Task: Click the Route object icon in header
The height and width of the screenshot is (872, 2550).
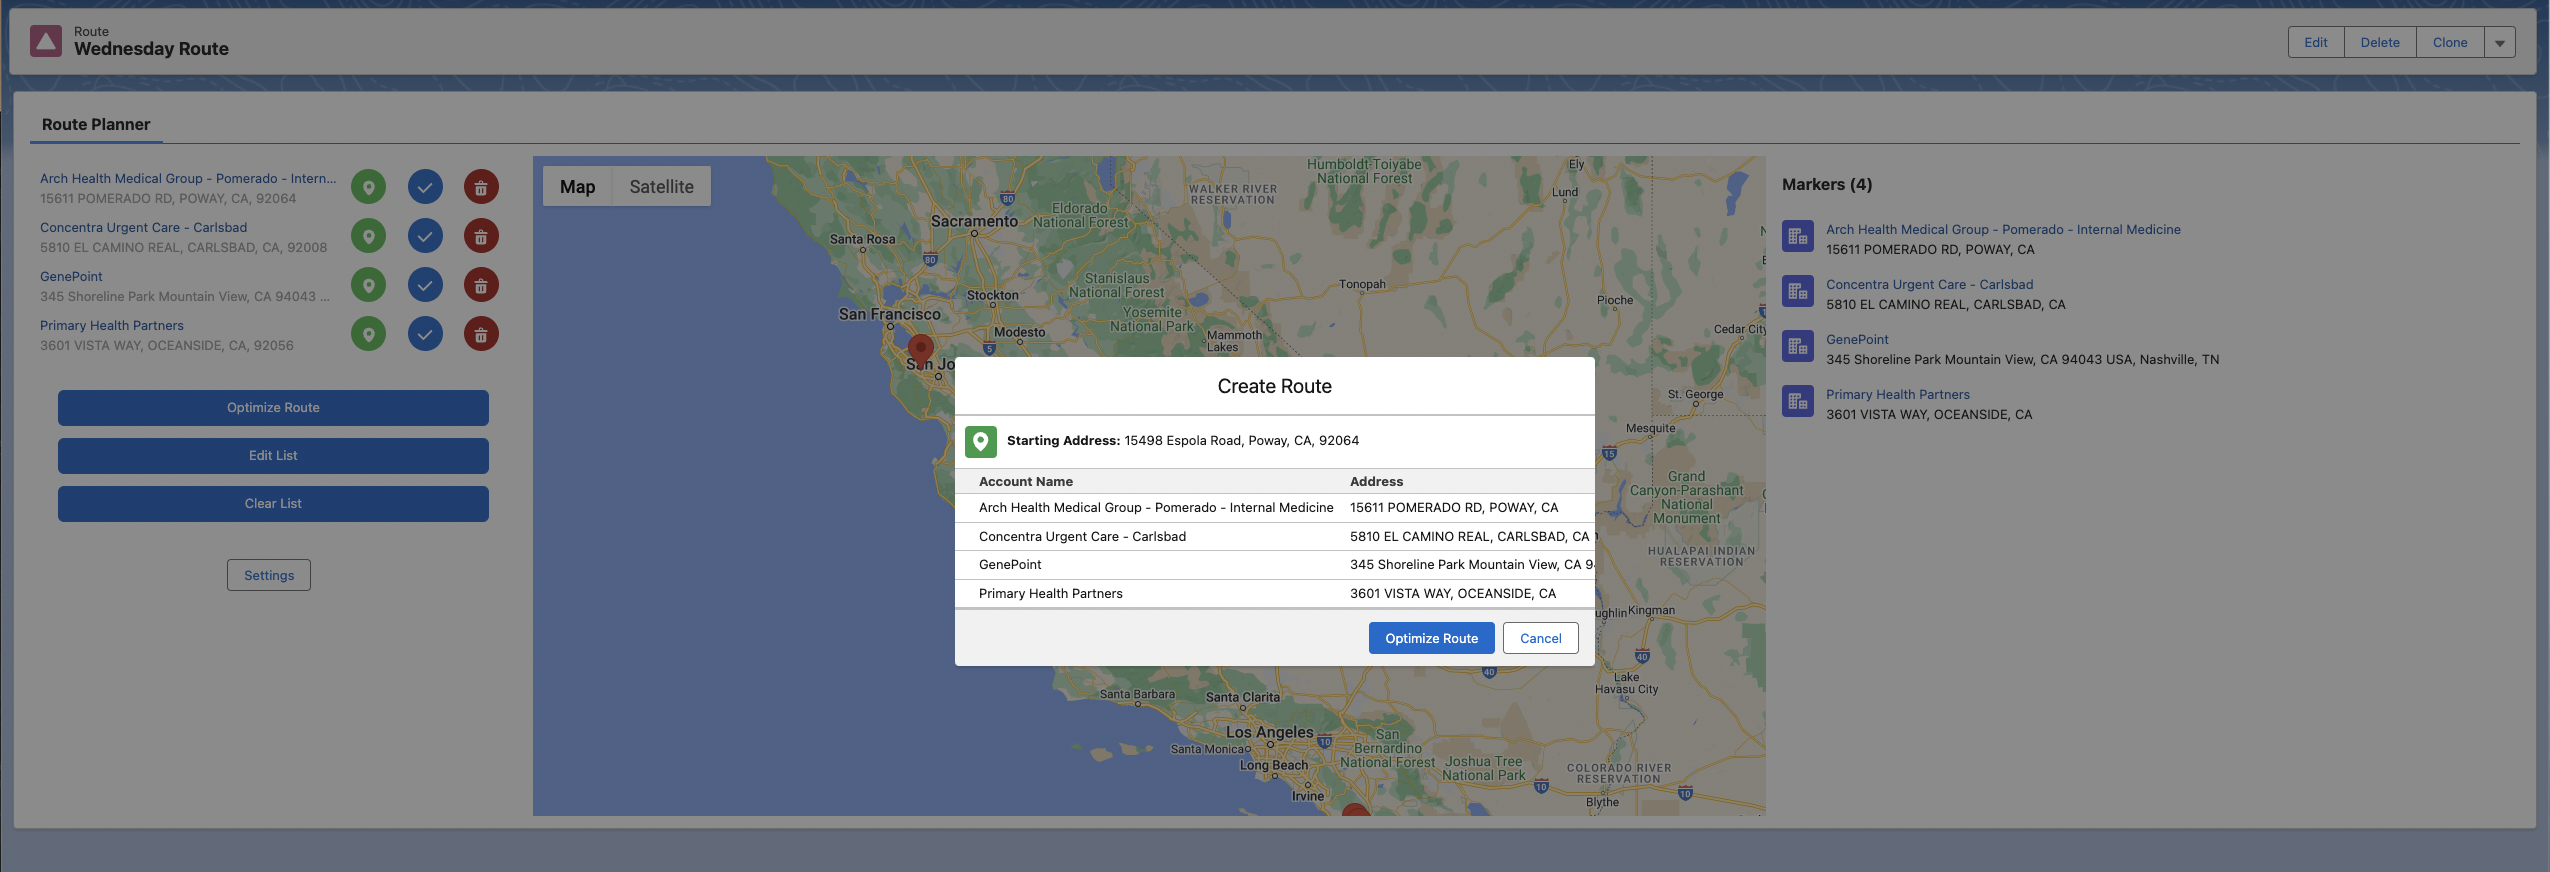Action: (46, 41)
